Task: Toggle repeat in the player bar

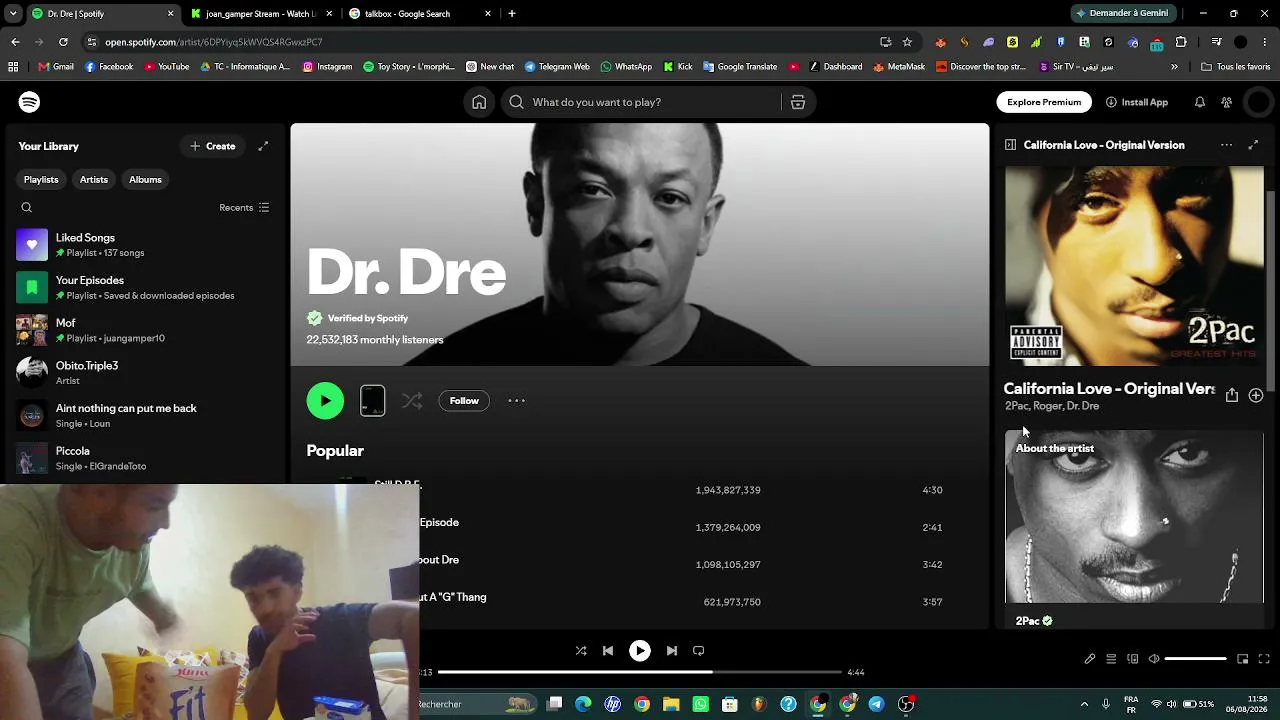Action: point(699,651)
